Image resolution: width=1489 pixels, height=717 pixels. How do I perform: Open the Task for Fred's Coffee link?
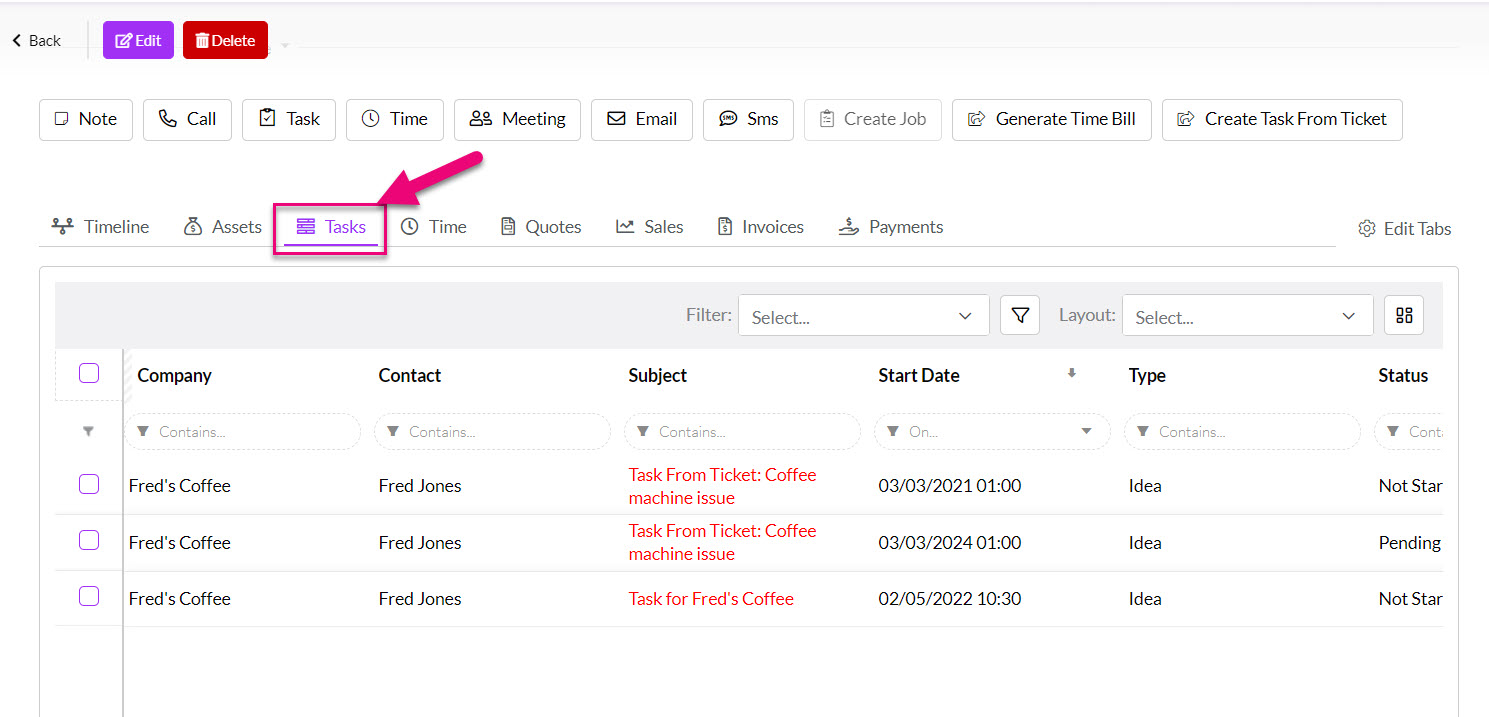tap(711, 599)
